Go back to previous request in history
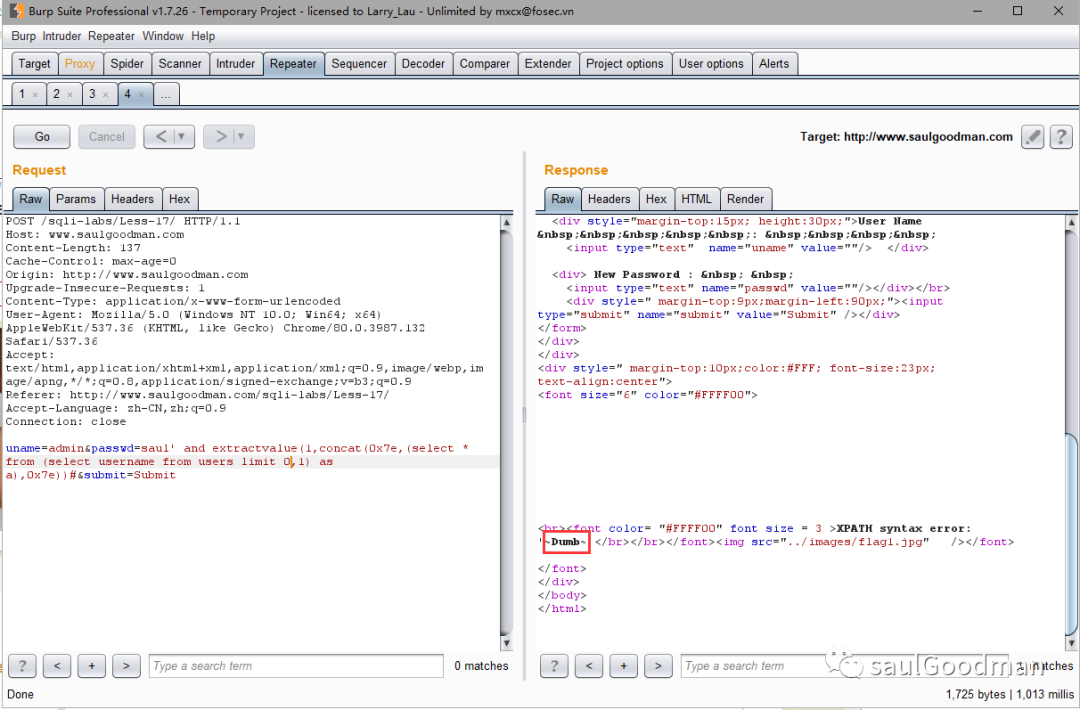 tap(160, 136)
